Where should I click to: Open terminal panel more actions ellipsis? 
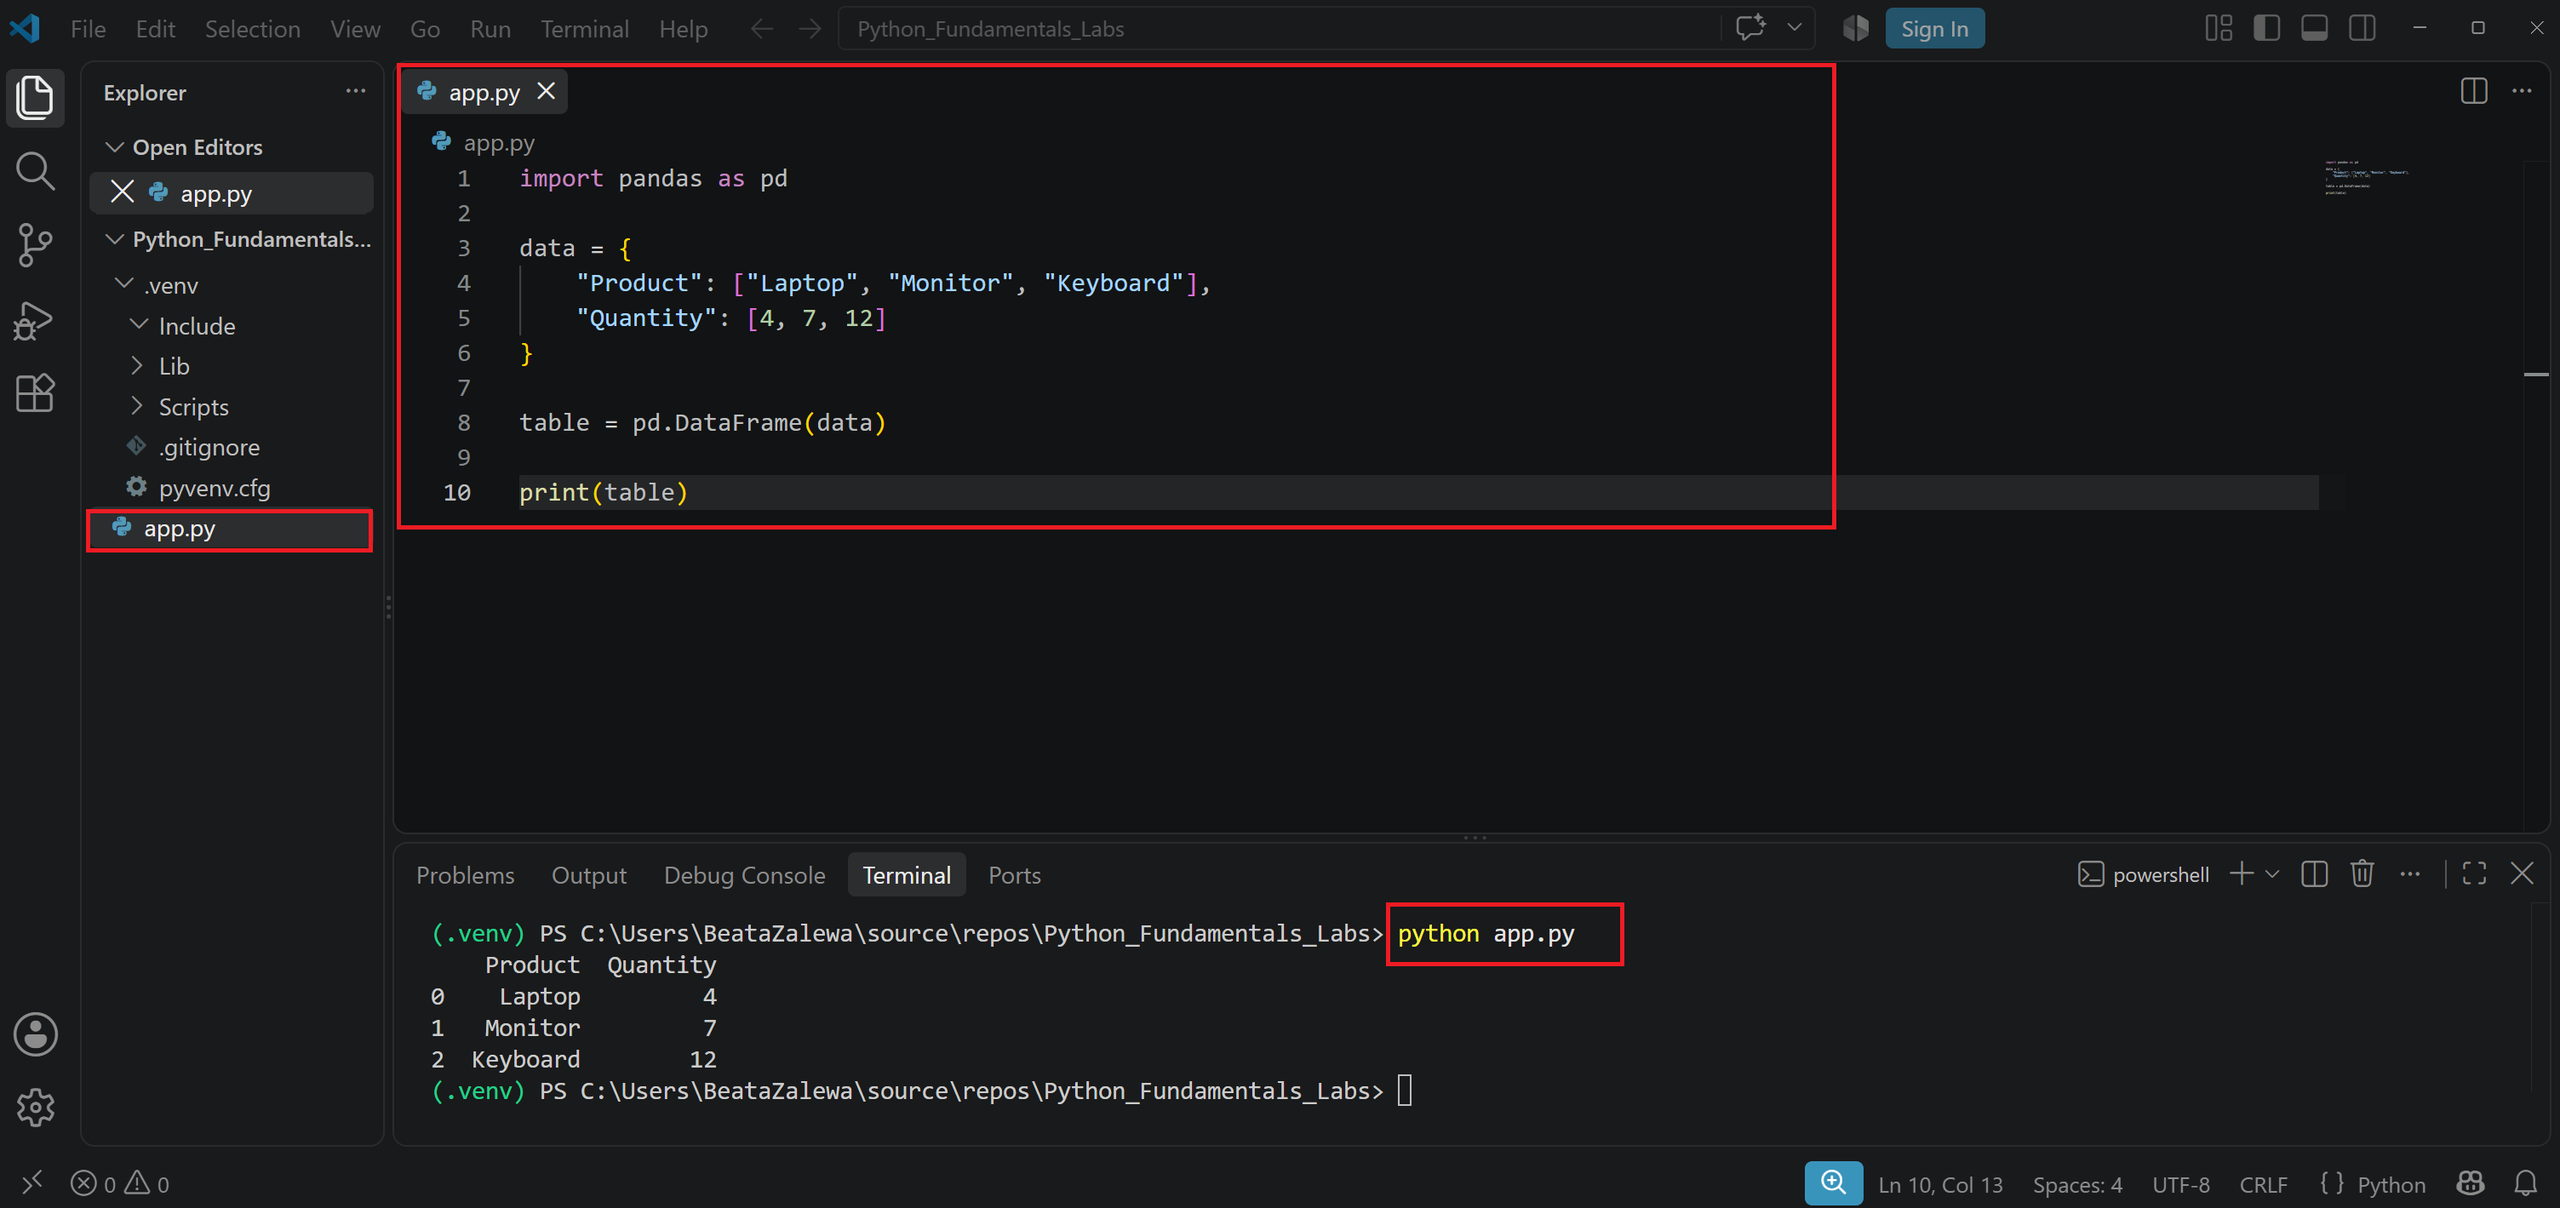pyautogui.click(x=2410, y=874)
